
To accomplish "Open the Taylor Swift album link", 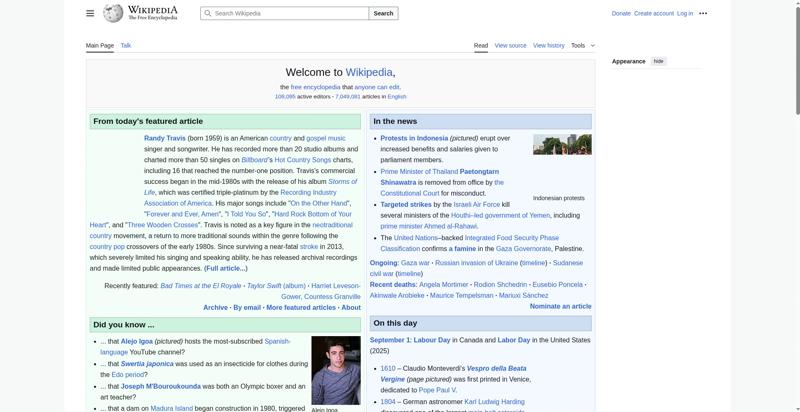I will (x=276, y=286).
